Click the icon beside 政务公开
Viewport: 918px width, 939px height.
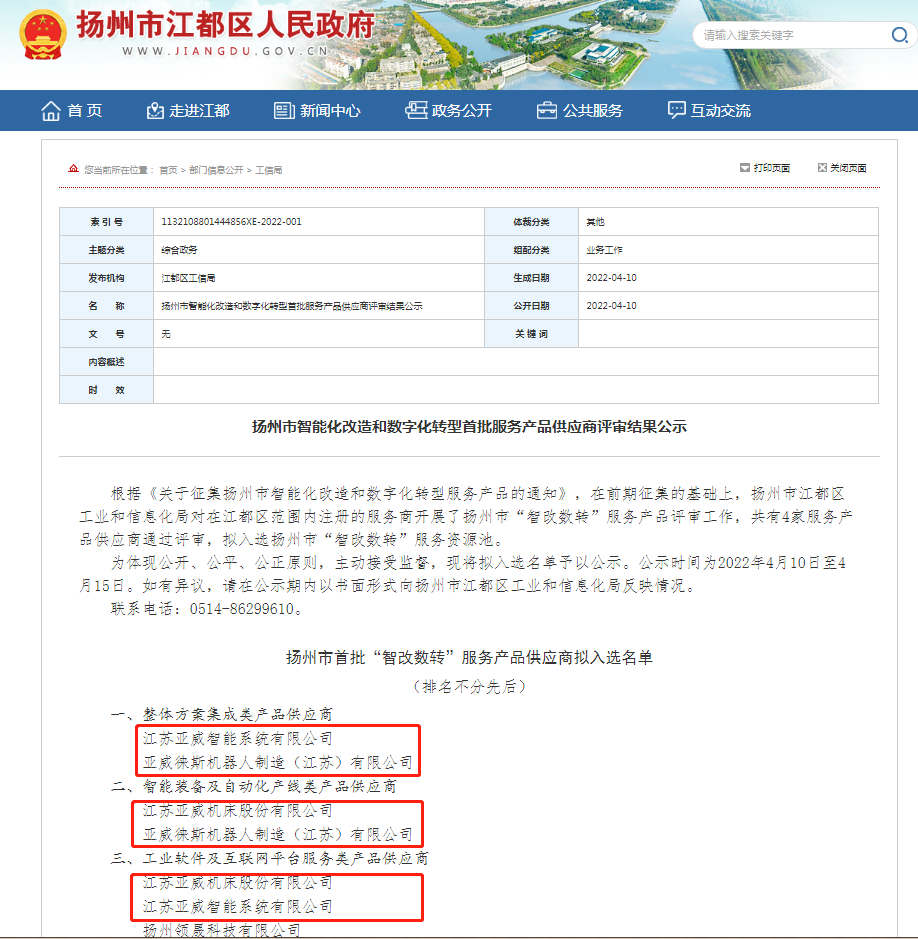[415, 111]
